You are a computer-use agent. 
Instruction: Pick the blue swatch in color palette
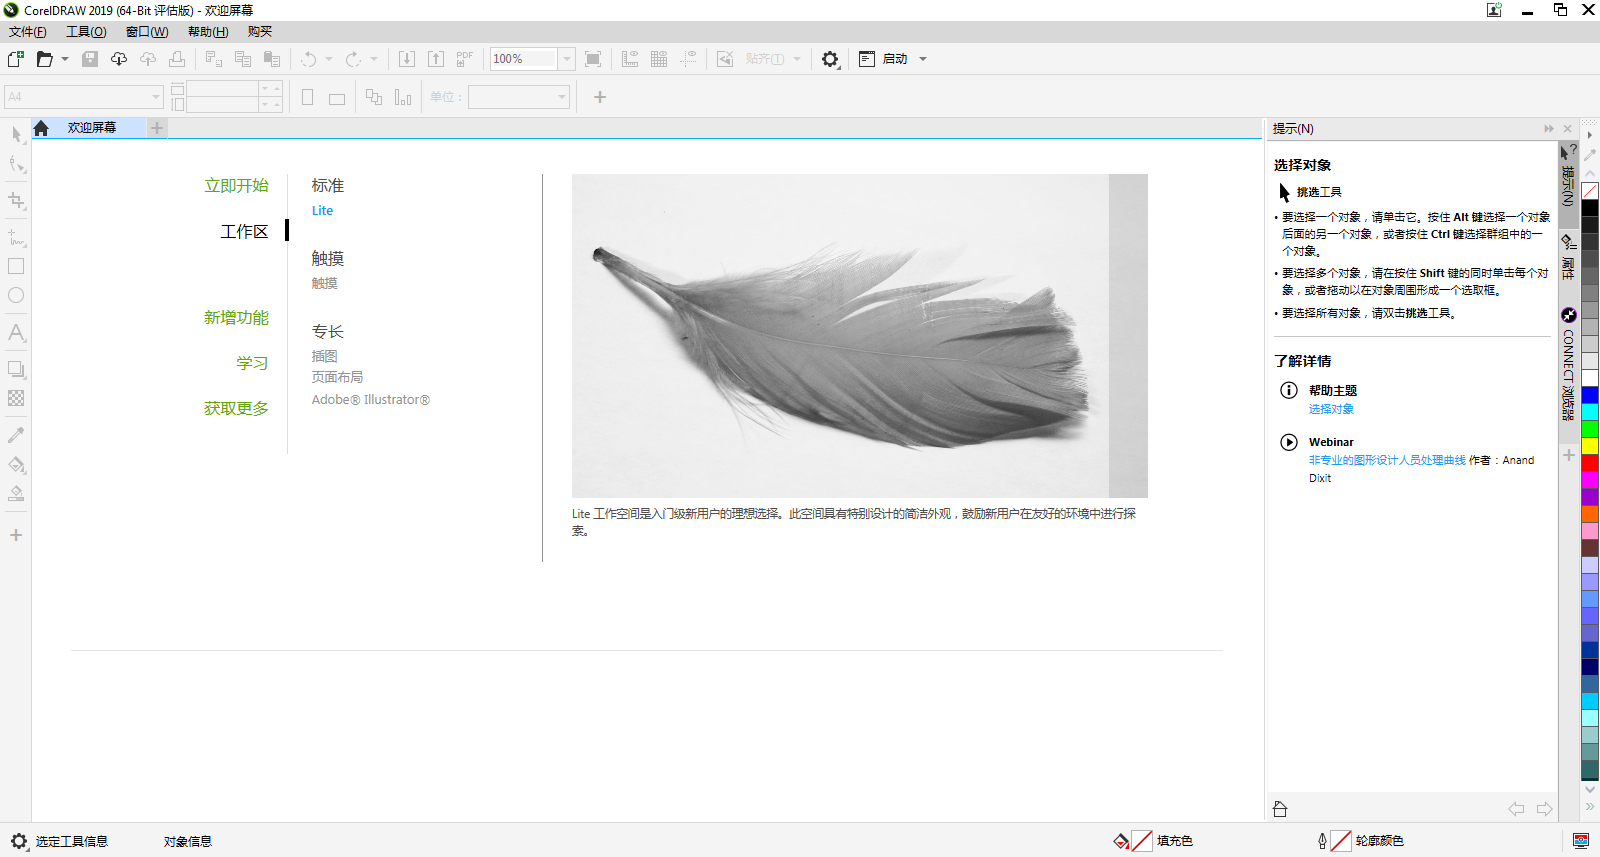[1589, 395]
